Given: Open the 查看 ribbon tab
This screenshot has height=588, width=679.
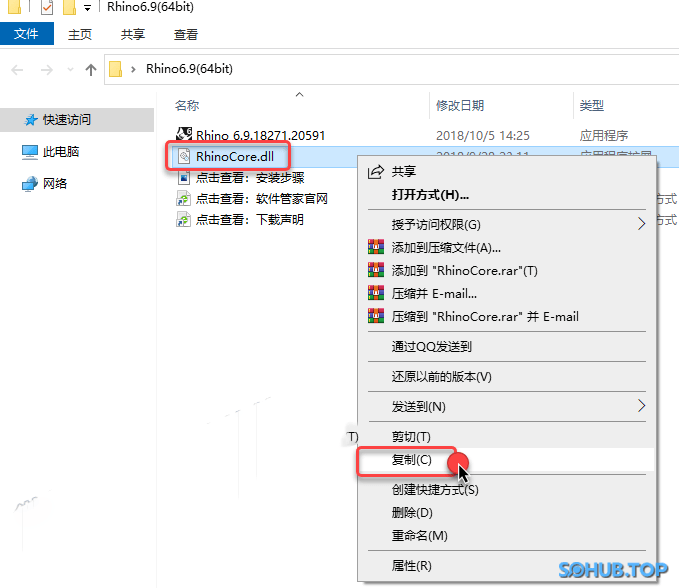Looking at the screenshot, I should pos(186,34).
